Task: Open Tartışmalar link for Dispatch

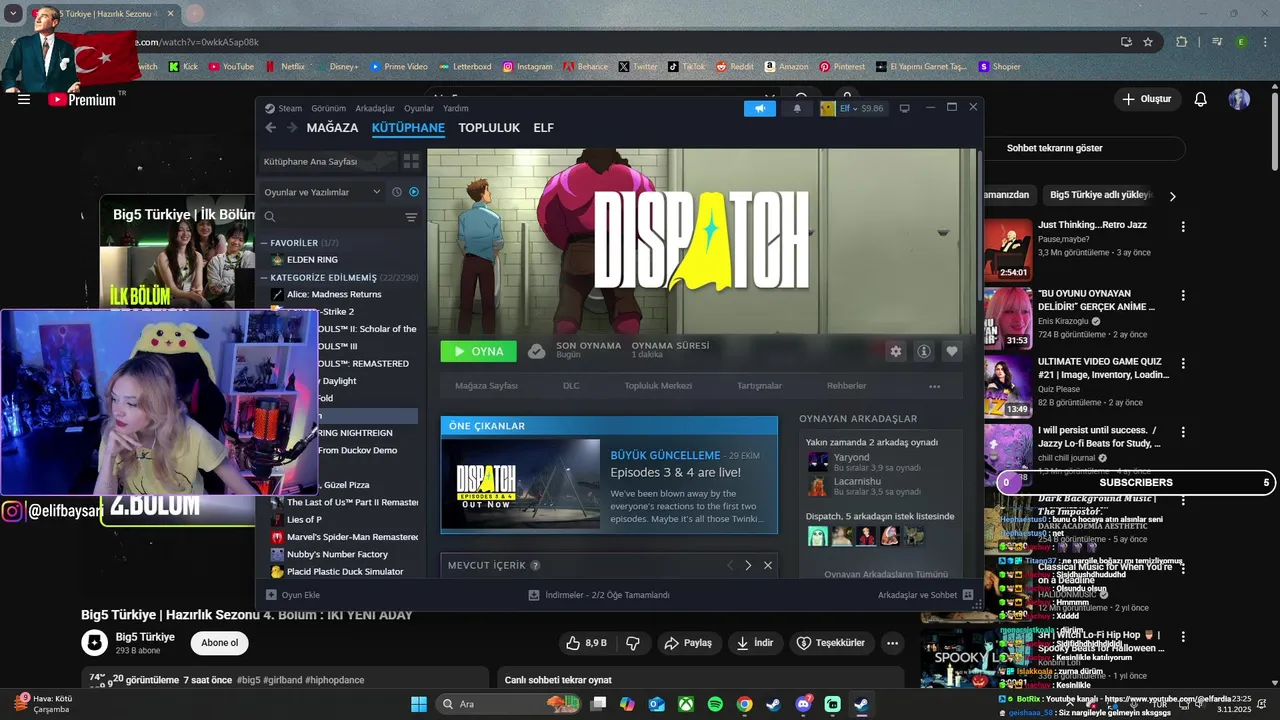Action: 759,386
